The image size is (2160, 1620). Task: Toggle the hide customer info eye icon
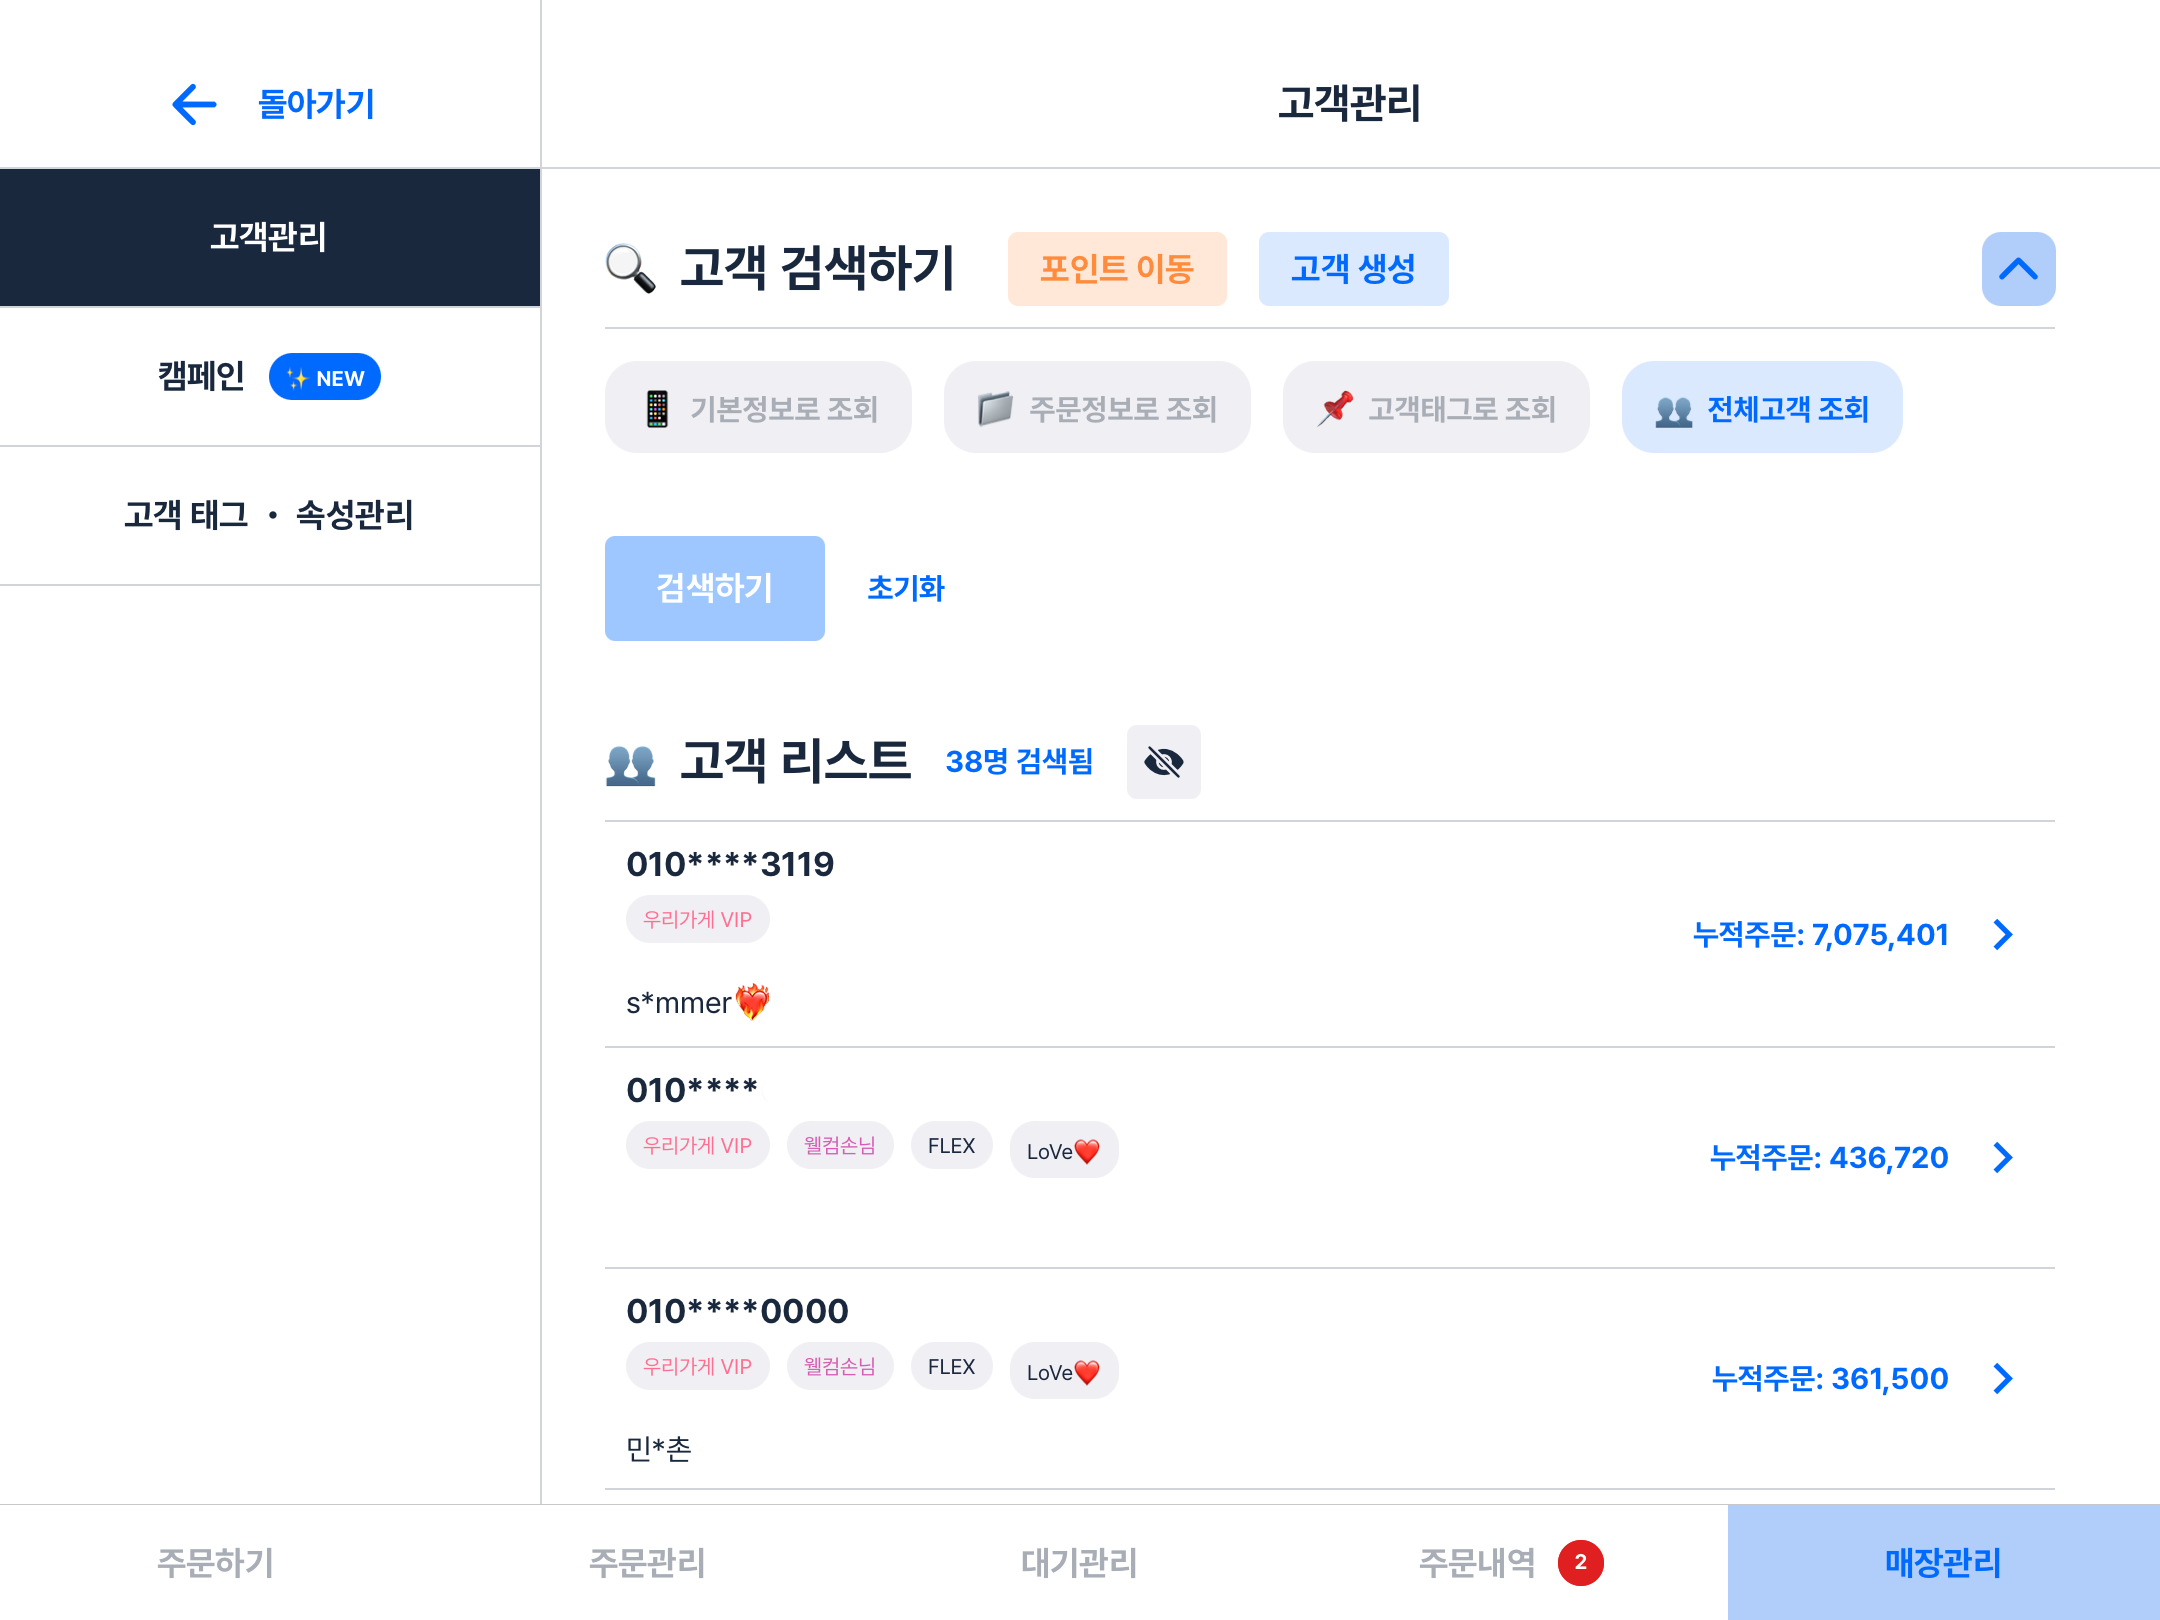(x=1163, y=762)
